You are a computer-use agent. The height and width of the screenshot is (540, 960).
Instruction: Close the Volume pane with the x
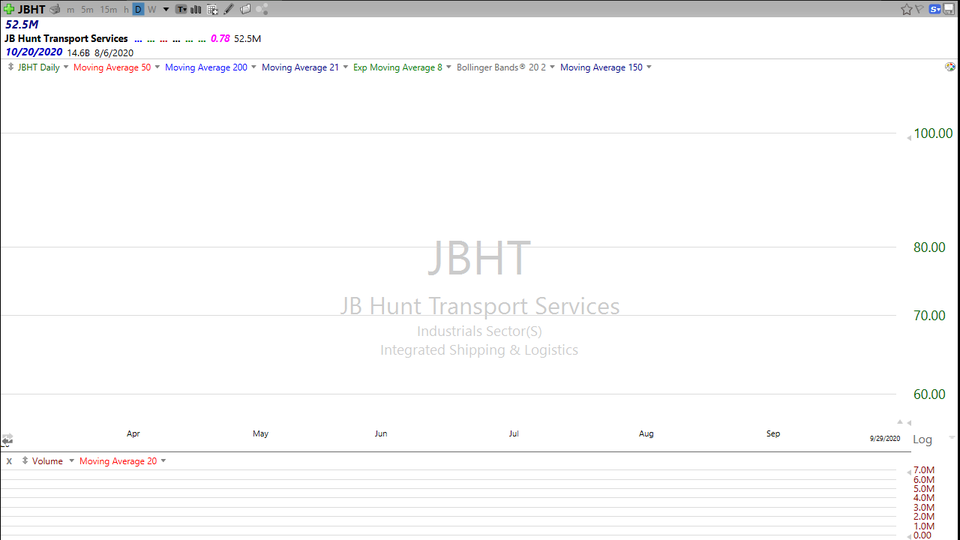tap(9, 461)
